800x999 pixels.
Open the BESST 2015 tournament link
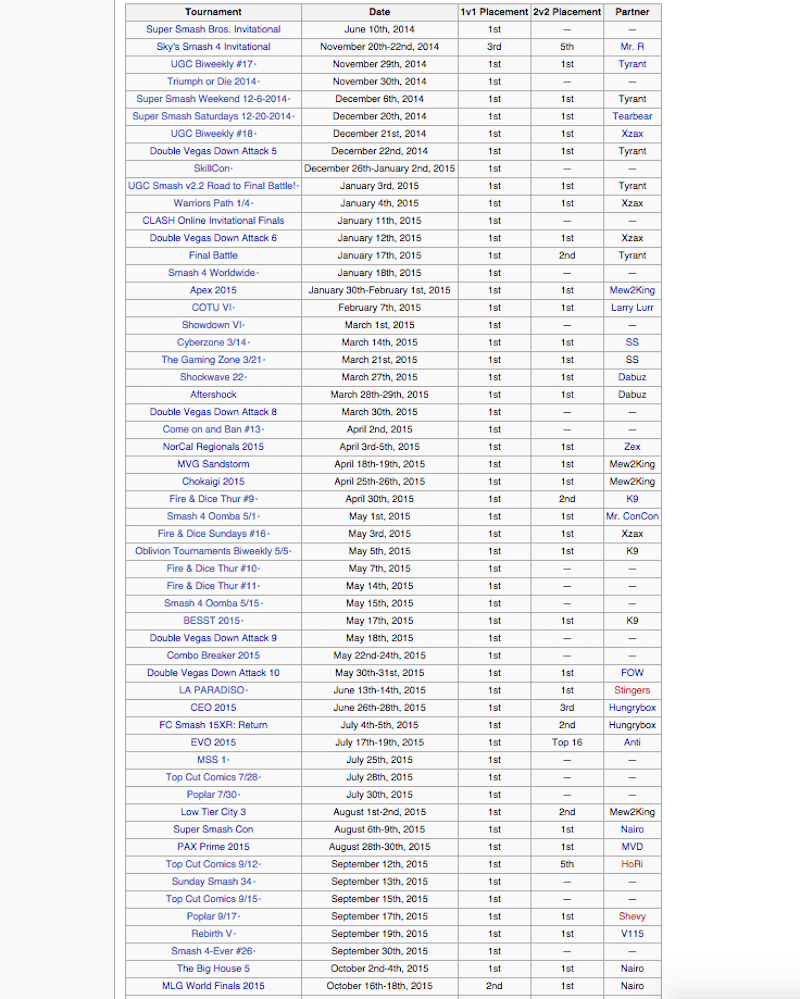212,621
